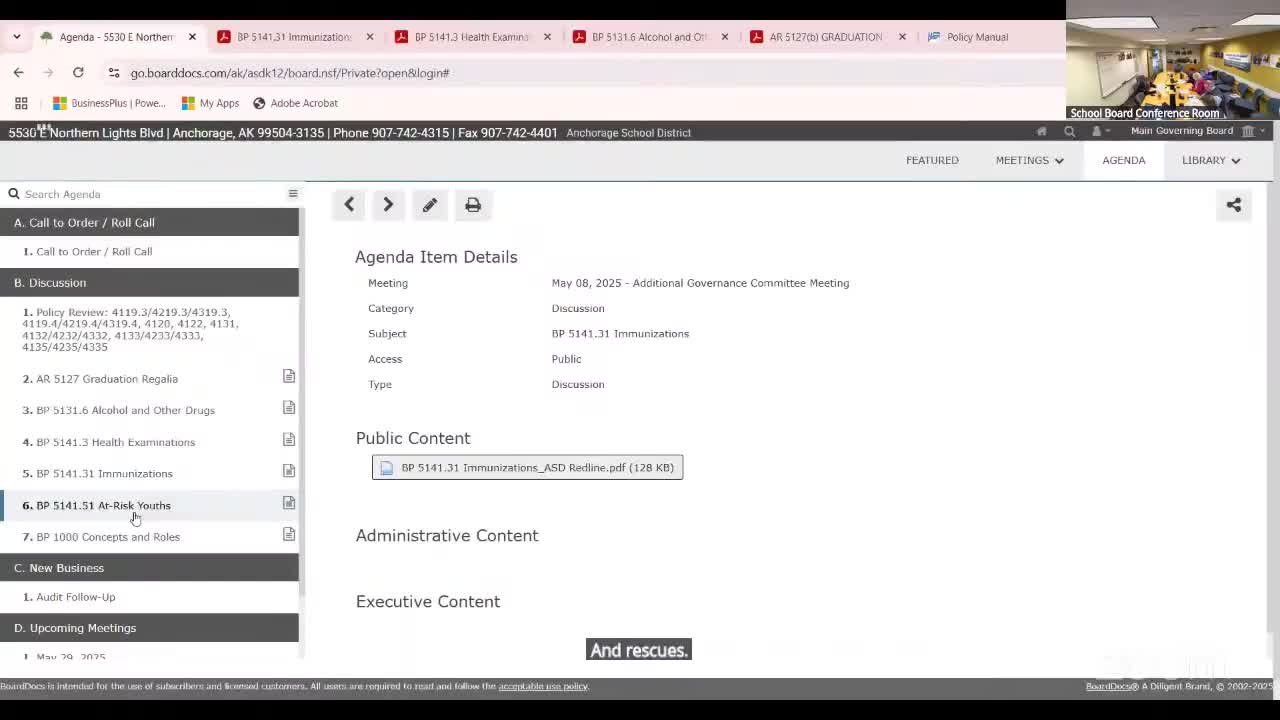Switch to BP 5141.31 Immunizations browser tab
The height and width of the screenshot is (720, 1280).
pyautogui.click(x=294, y=37)
